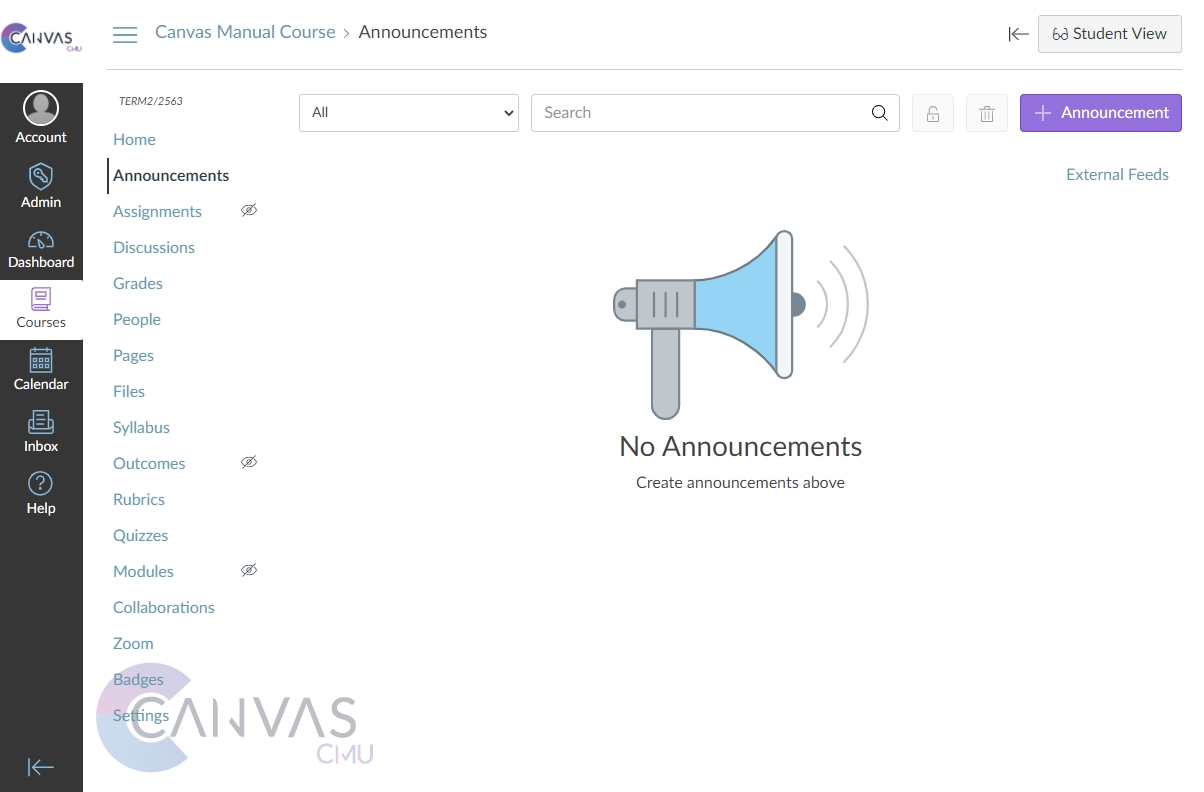The image size is (1204, 792).
Task: Toggle the hidden eye icon beside Outcomes
Action: 249,462
